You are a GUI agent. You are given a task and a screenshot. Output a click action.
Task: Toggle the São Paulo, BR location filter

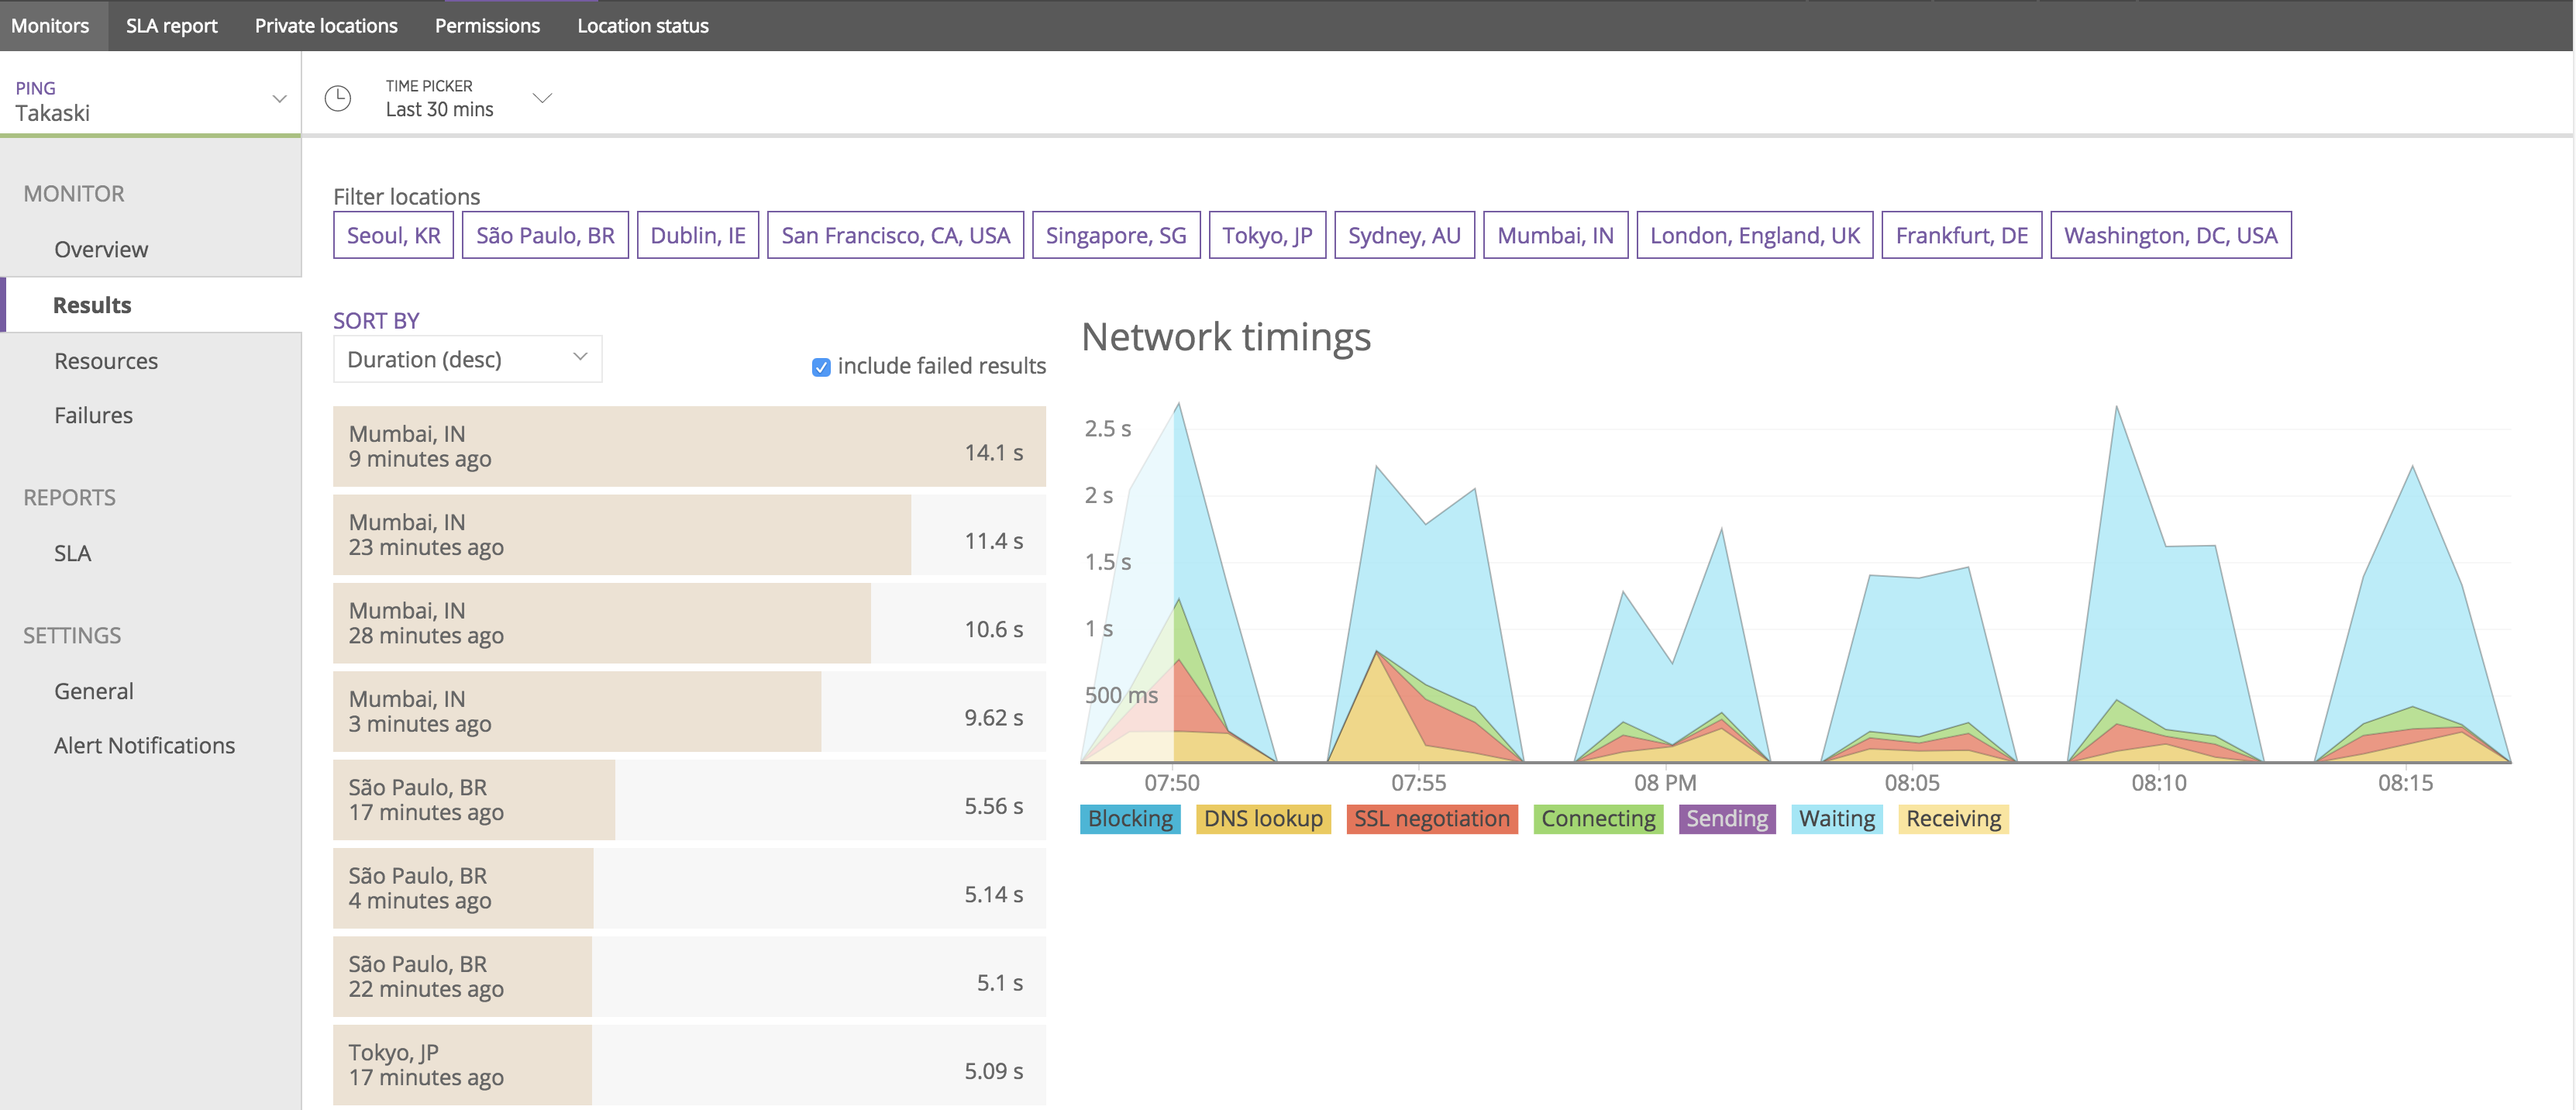click(x=545, y=235)
